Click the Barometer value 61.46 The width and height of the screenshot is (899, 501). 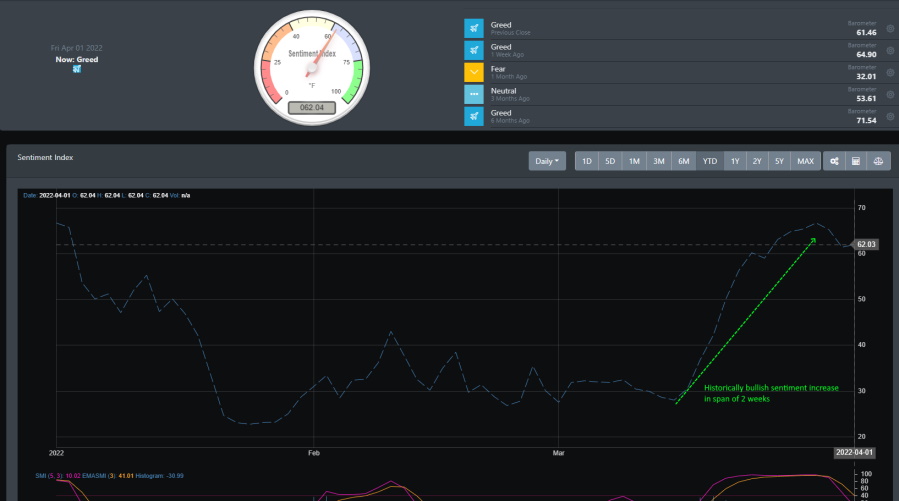866,33
